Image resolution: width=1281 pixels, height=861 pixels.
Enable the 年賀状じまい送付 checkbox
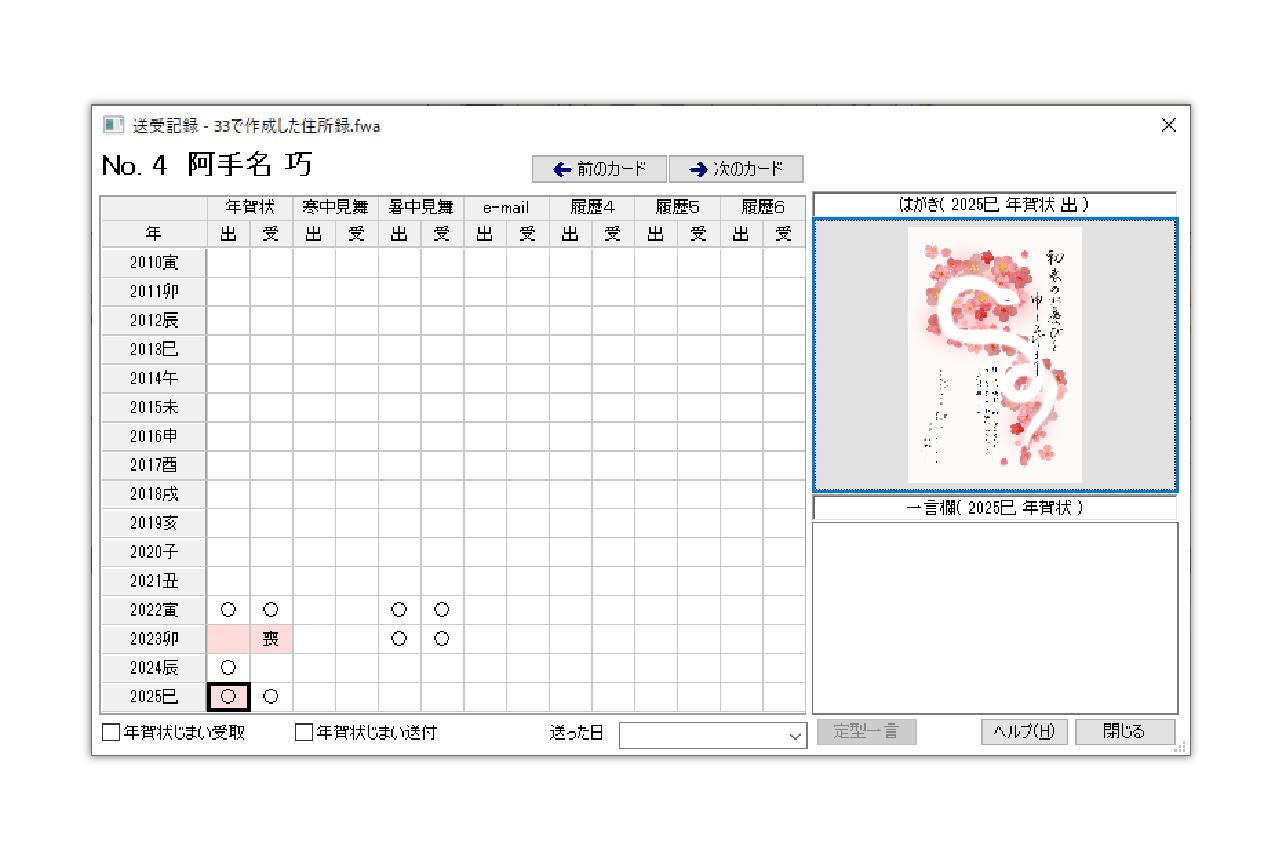302,733
